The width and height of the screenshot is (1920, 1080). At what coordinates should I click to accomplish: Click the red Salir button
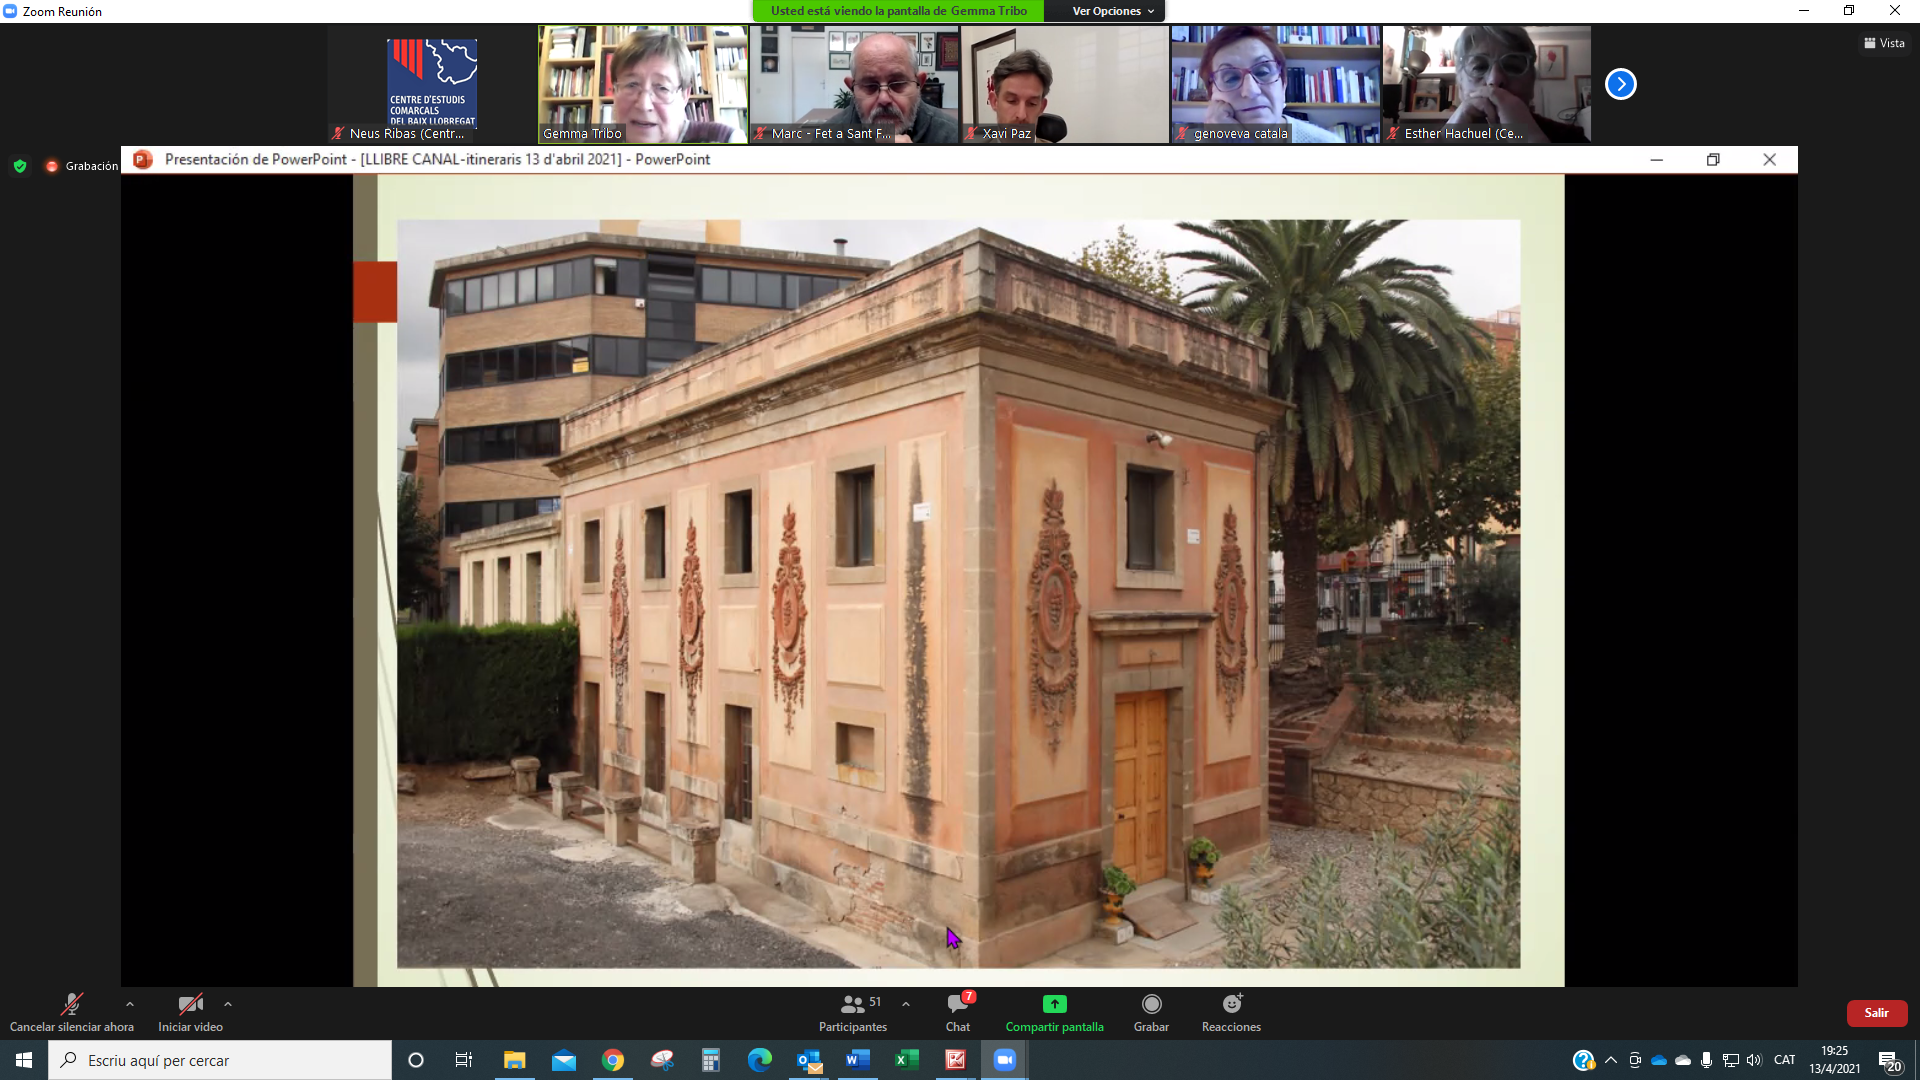point(1876,1013)
